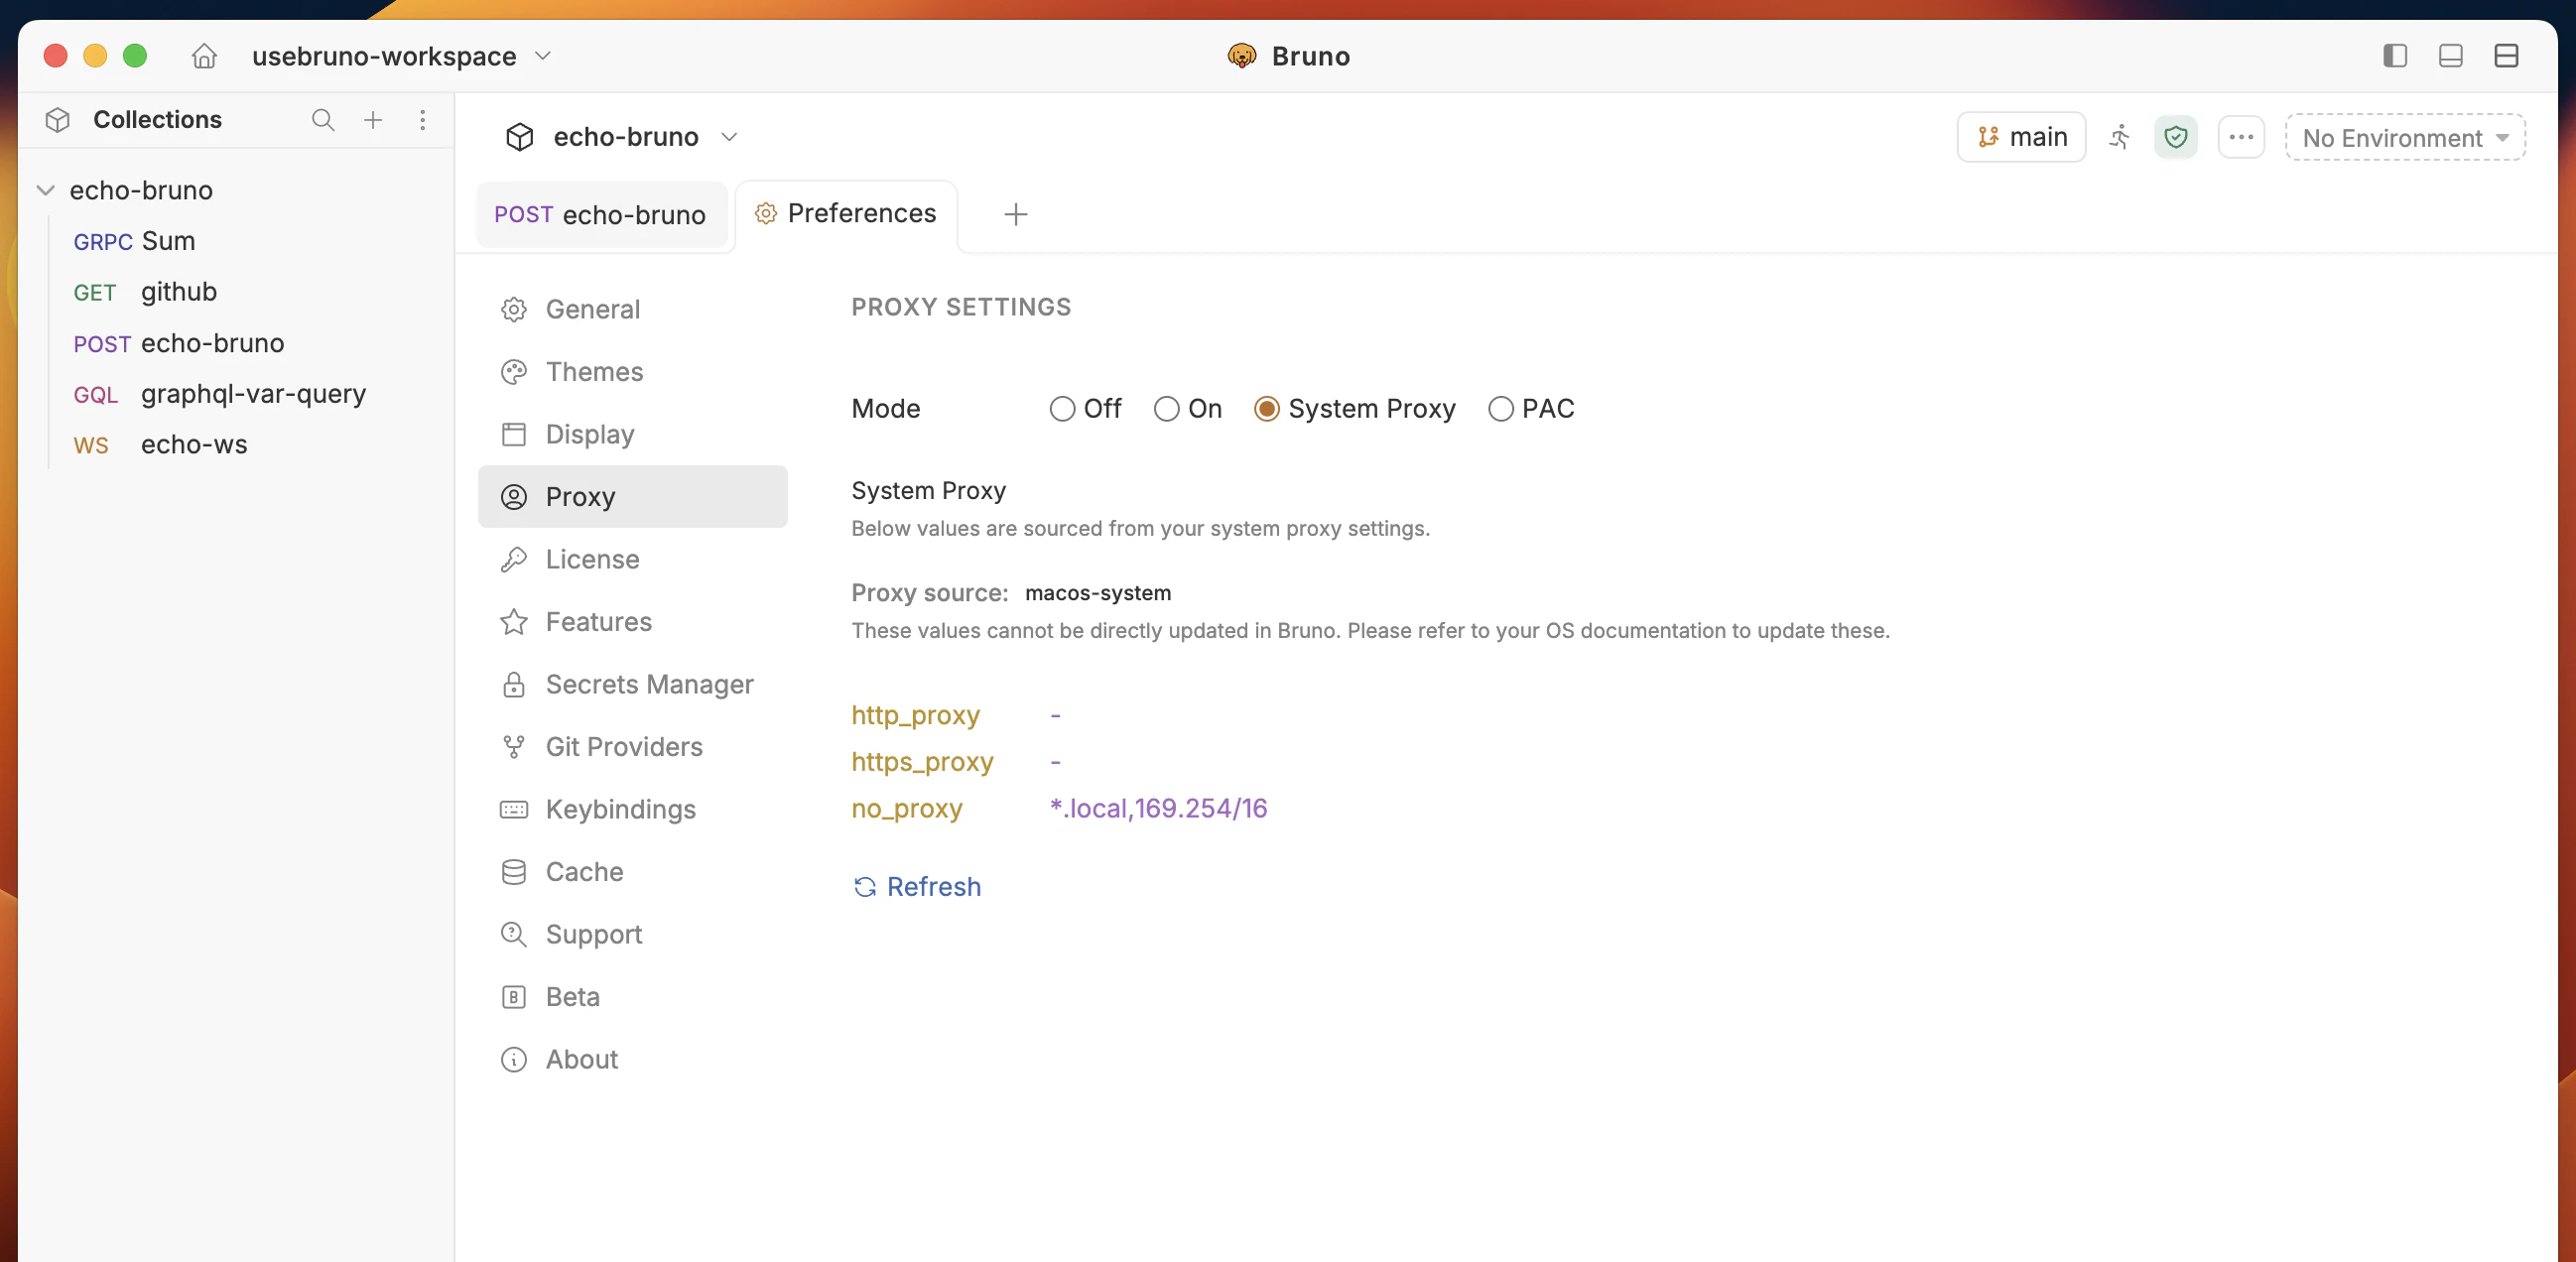The width and height of the screenshot is (2576, 1262).
Task: Open Cache preferences section
Action: 632,872
